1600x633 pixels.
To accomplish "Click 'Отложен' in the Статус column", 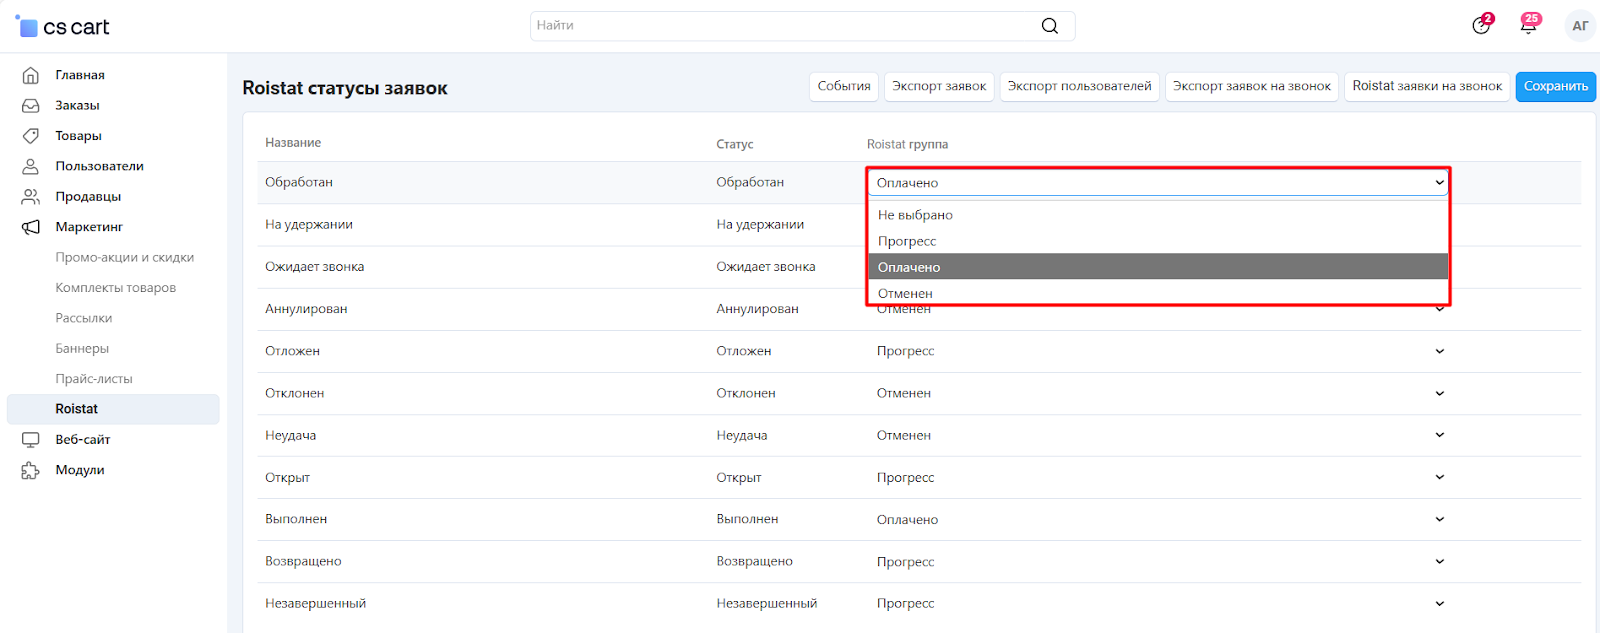I will [744, 351].
